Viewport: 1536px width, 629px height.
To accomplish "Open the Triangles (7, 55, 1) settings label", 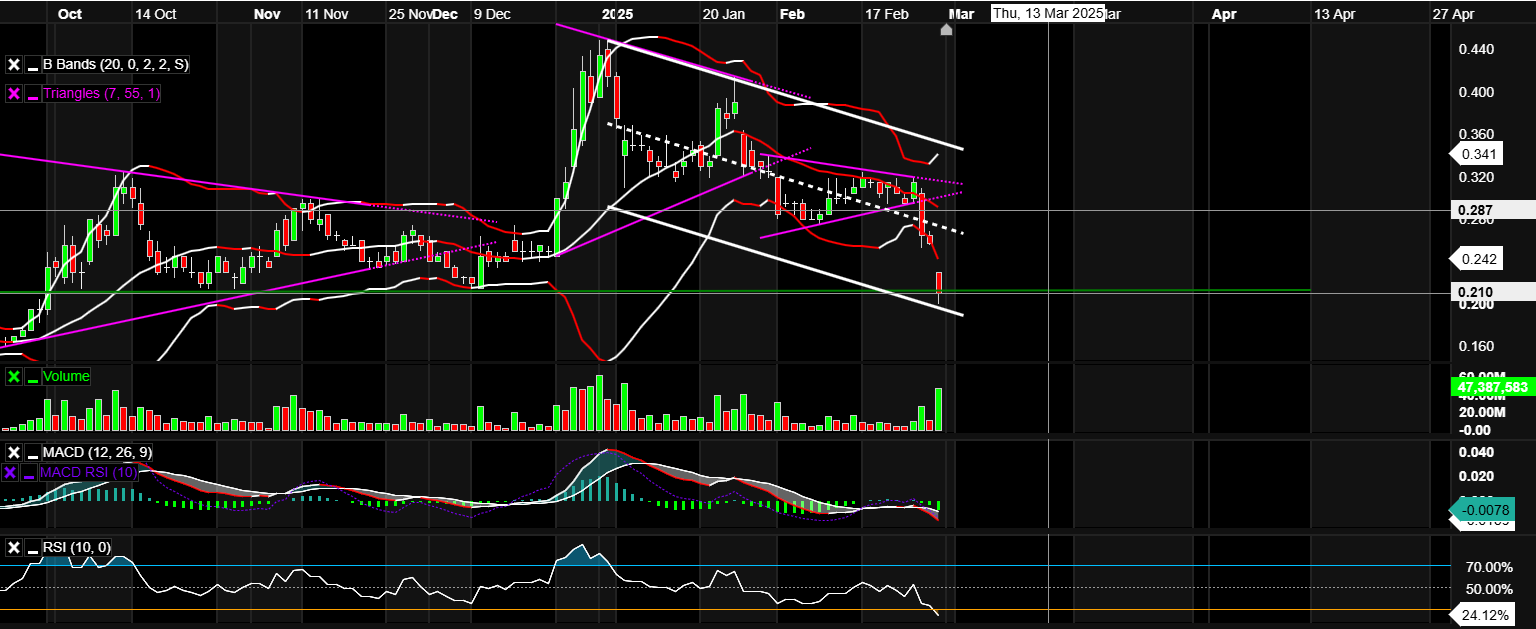I will pyautogui.click(x=101, y=94).
